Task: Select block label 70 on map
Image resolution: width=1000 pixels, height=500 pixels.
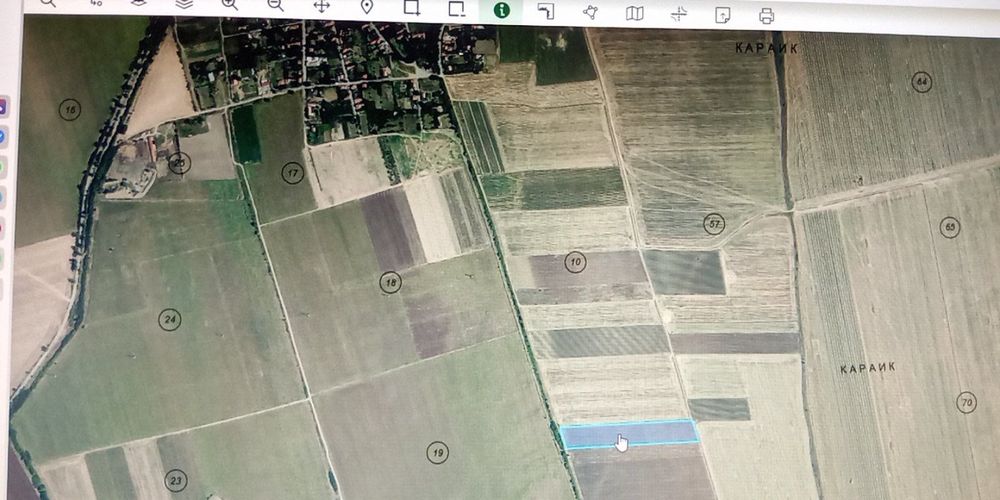Action: tap(967, 402)
